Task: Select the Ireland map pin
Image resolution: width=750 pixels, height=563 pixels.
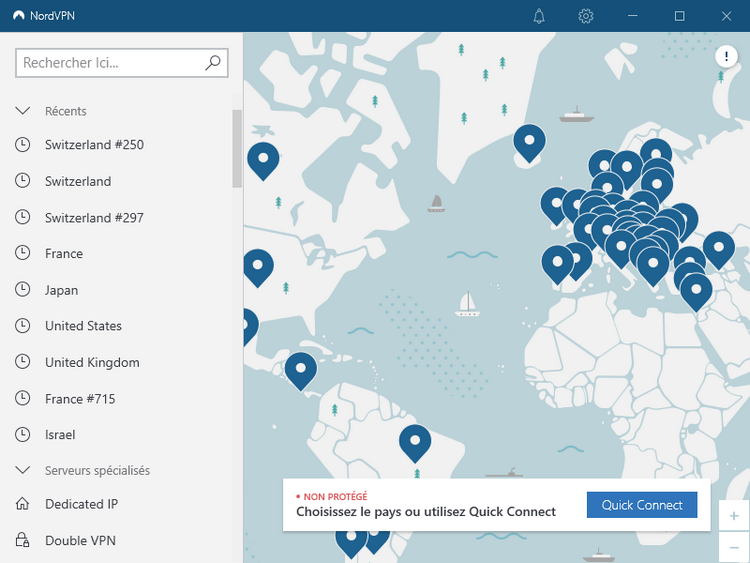Action: pyautogui.click(x=556, y=205)
